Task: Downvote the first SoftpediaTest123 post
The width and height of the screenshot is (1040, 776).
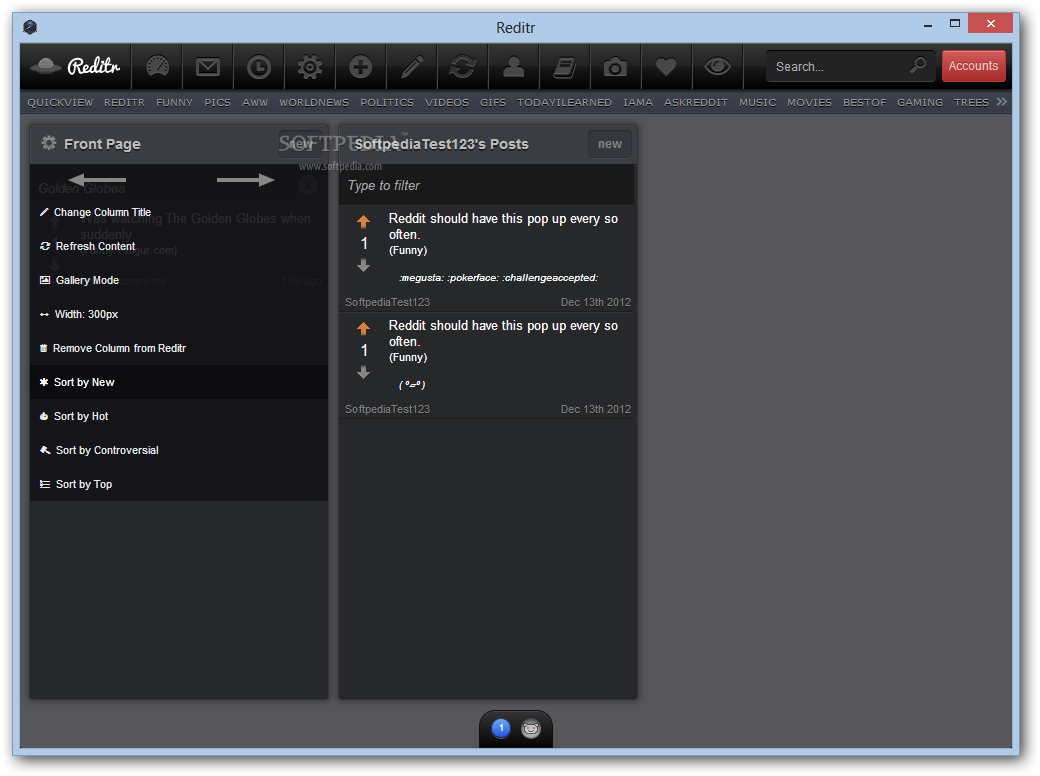Action: (x=363, y=266)
